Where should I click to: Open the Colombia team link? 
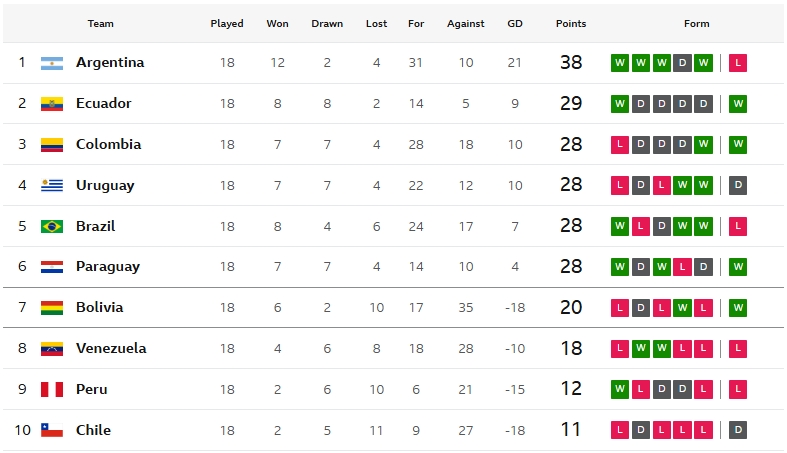(x=108, y=144)
